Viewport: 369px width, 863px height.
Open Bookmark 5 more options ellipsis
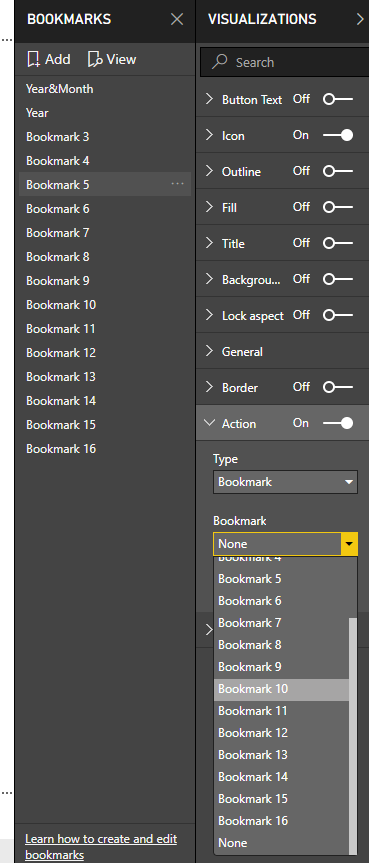177,184
